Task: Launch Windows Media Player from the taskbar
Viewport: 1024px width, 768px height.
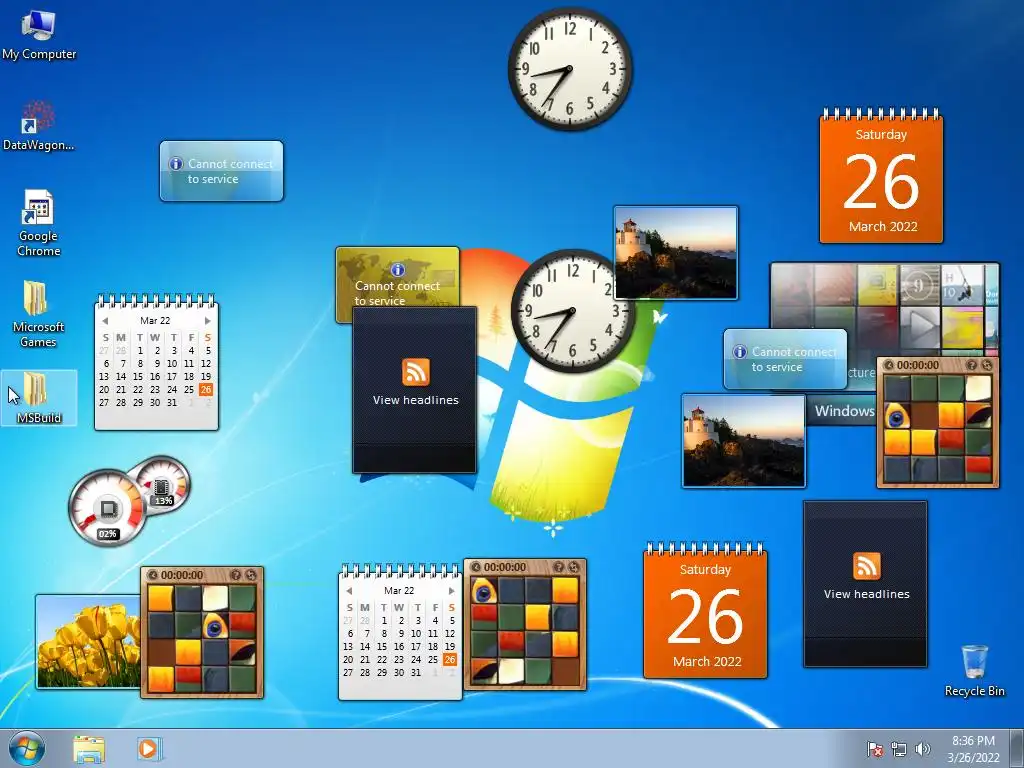Action: point(148,749)
